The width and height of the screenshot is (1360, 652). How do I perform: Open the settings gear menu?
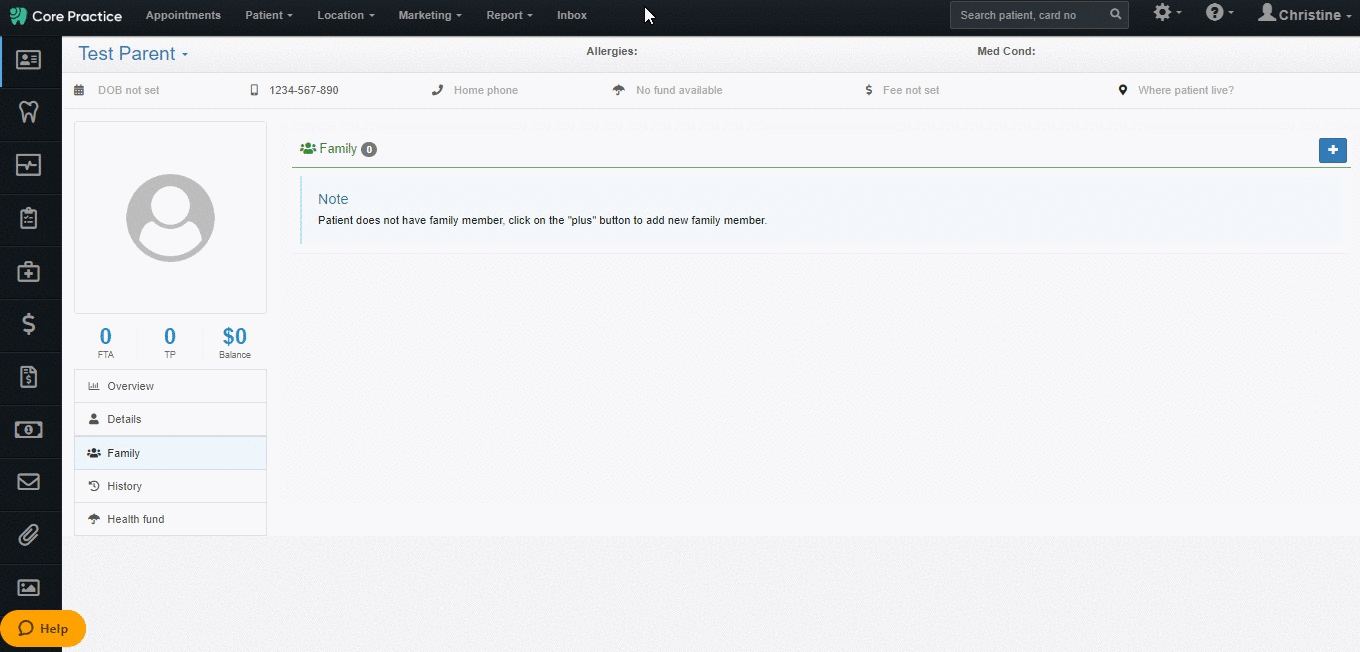[x=1167, y=13]
